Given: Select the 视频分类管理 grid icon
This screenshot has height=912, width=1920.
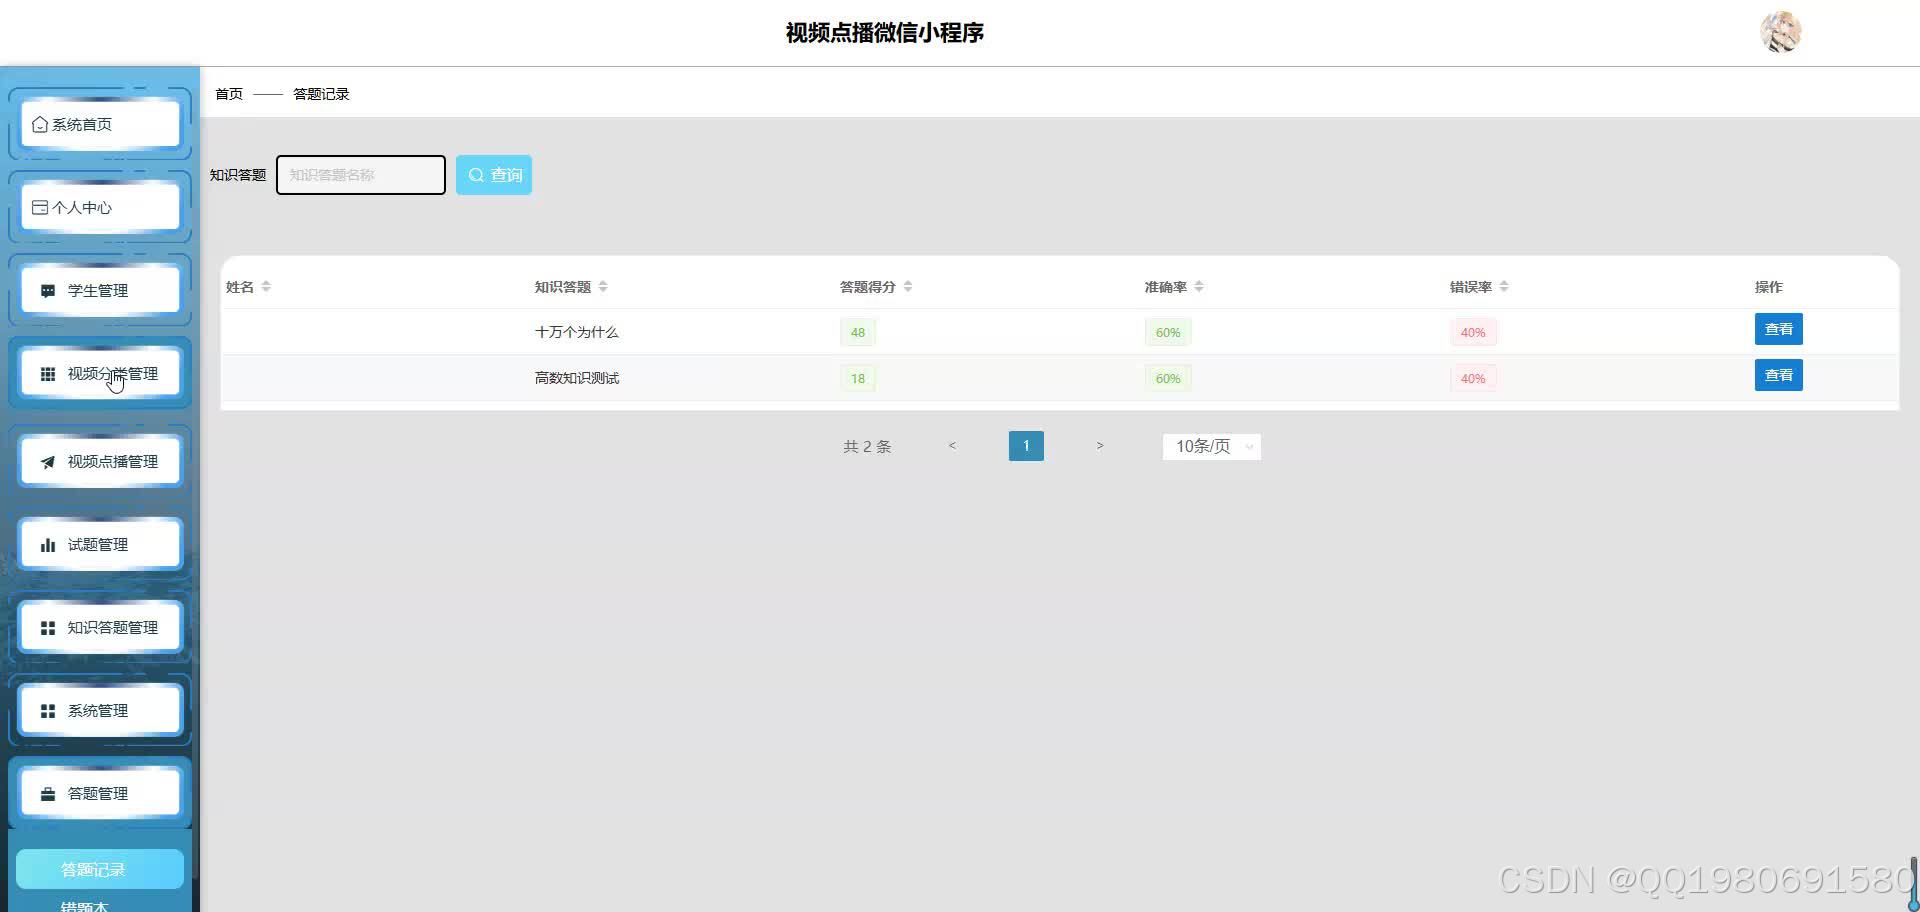Looking at the screenshot, I should 47,374.
